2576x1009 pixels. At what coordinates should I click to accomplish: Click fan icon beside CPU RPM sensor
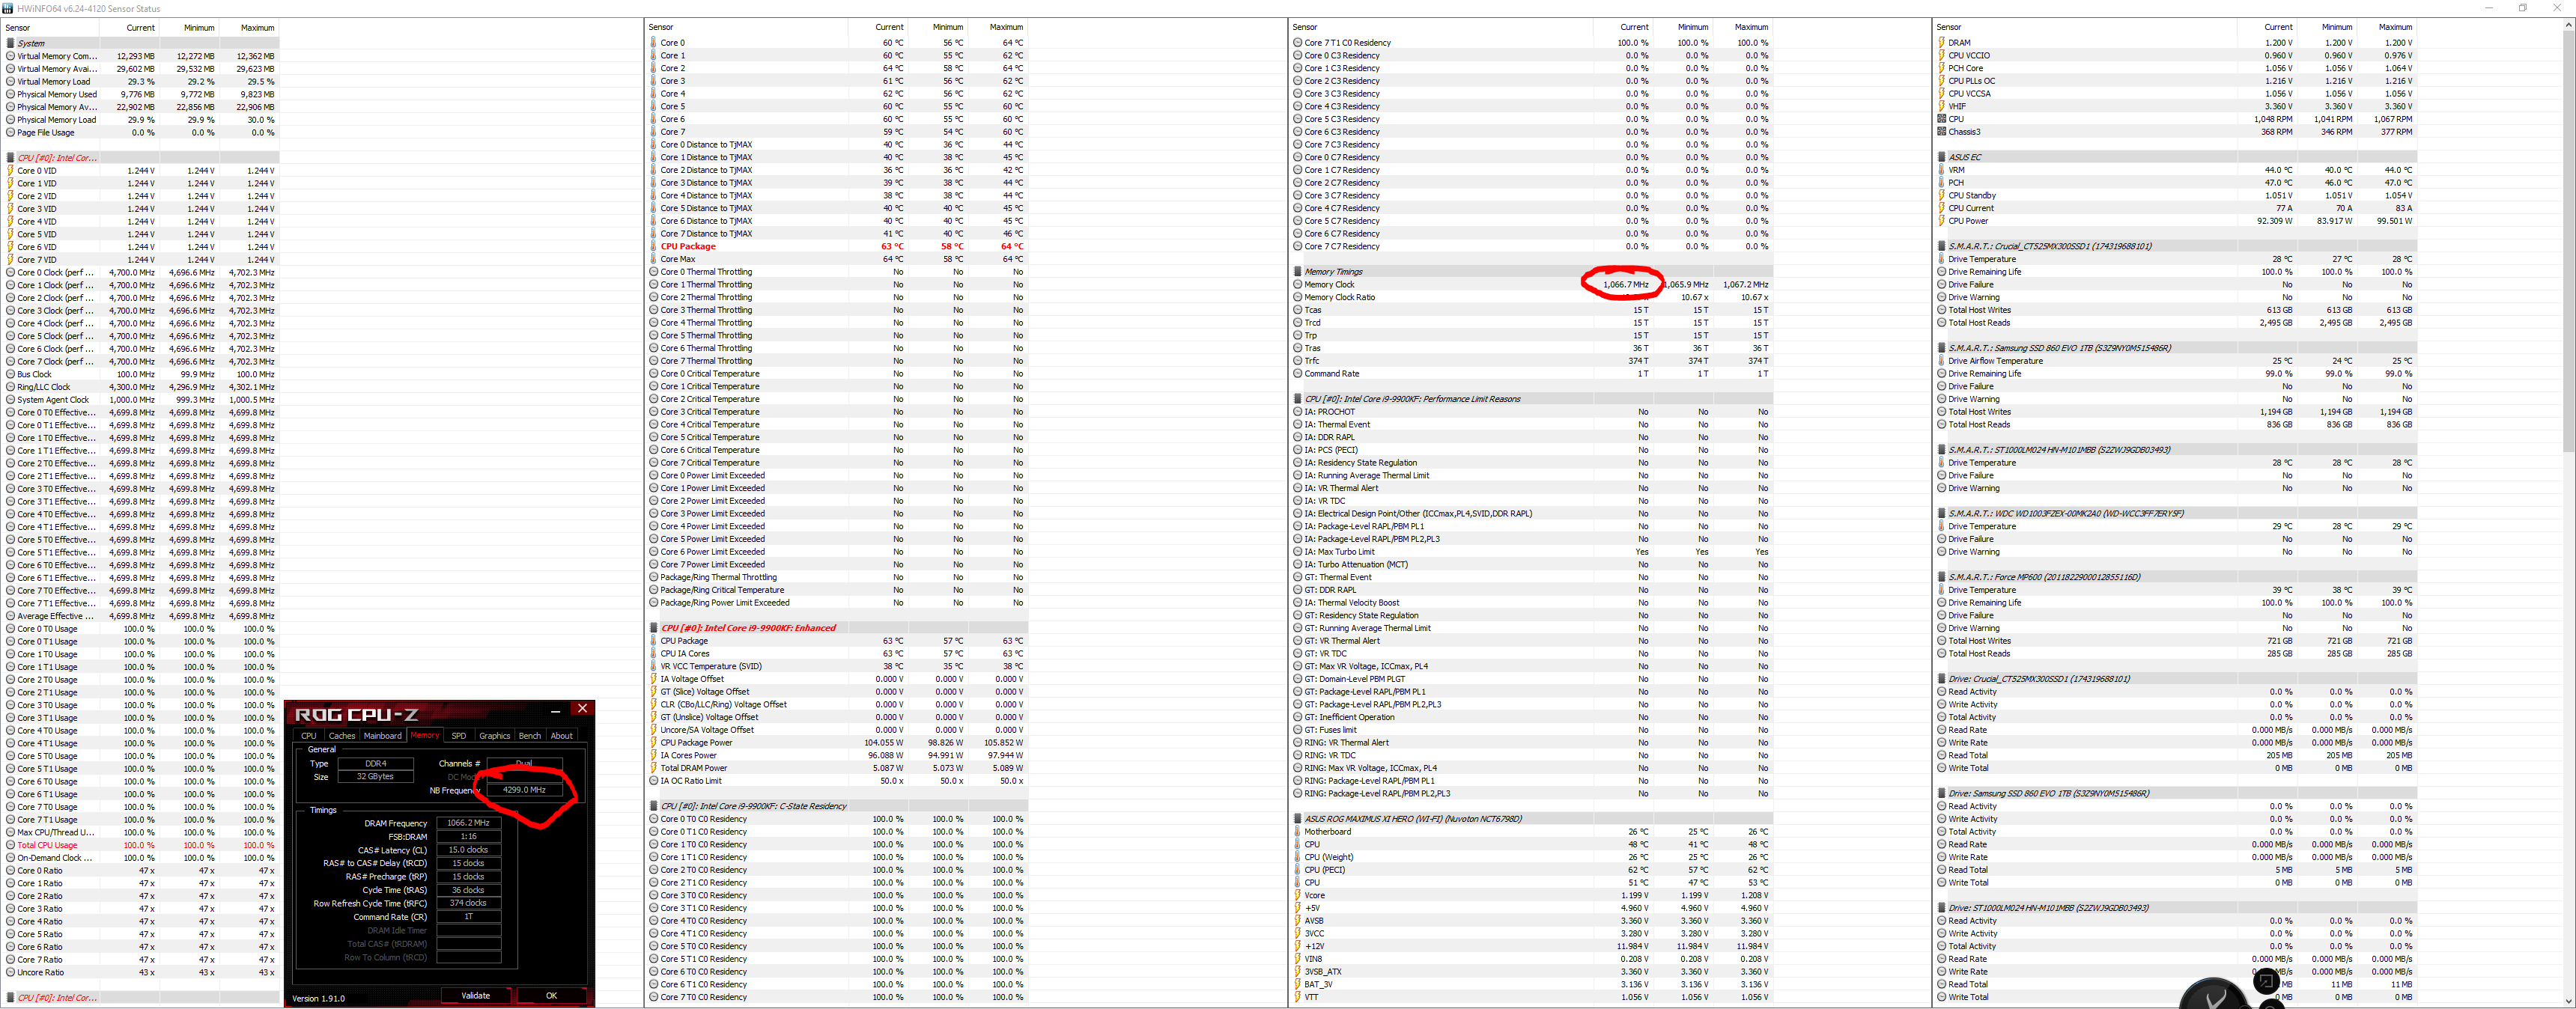pyautogui.click(x=1942, y=119)
